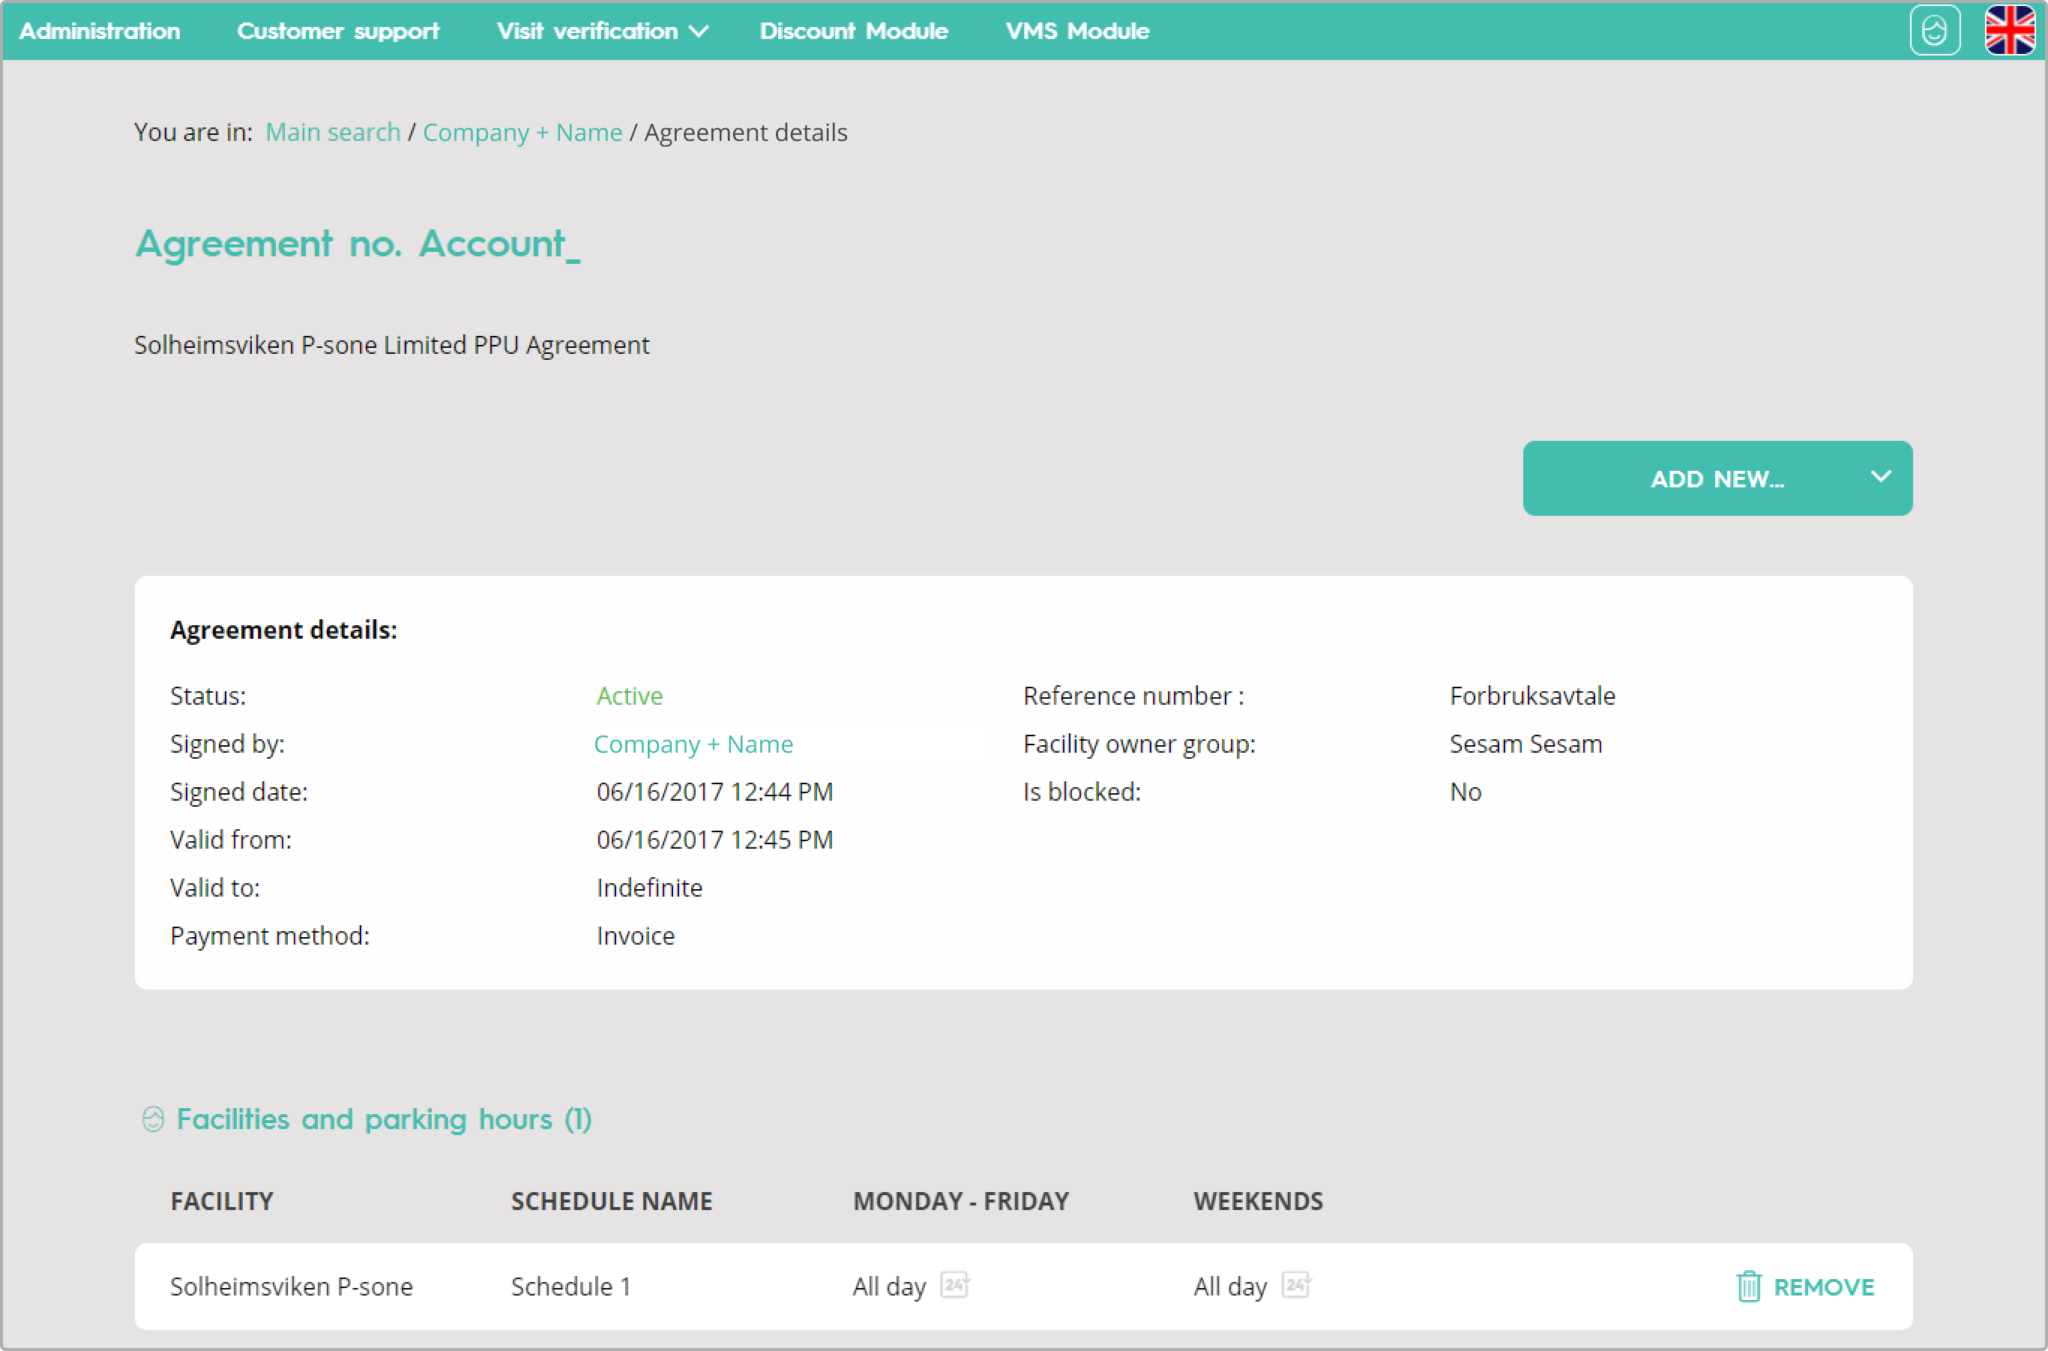Click the REMOVE link for Solheimsviken P-sone
The image size is (2048, 1351).
pyautogui.click(x=1823, y=1287)
